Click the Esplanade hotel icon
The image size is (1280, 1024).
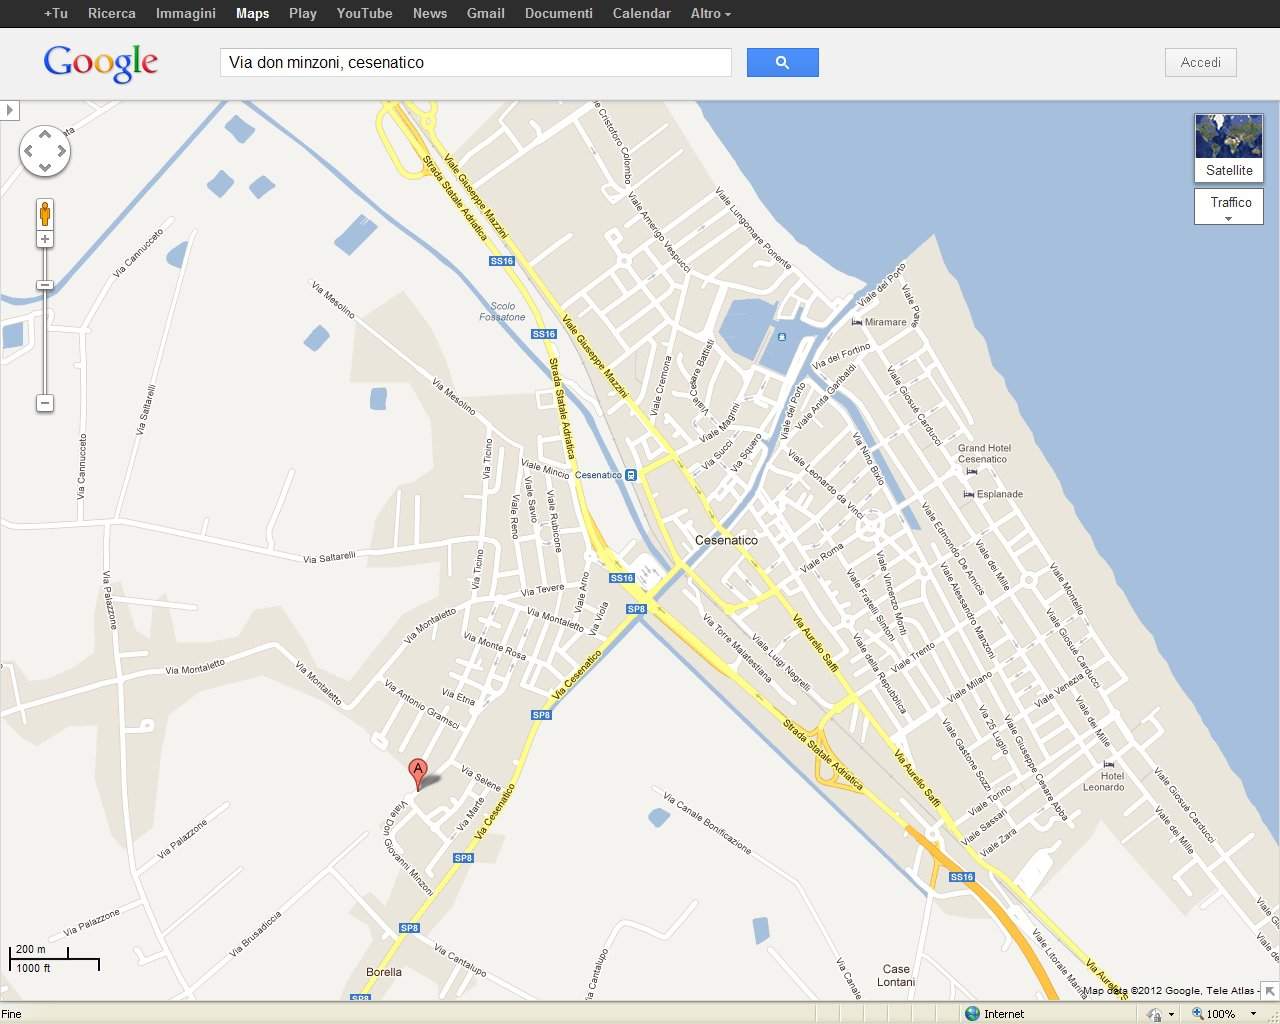969,494
